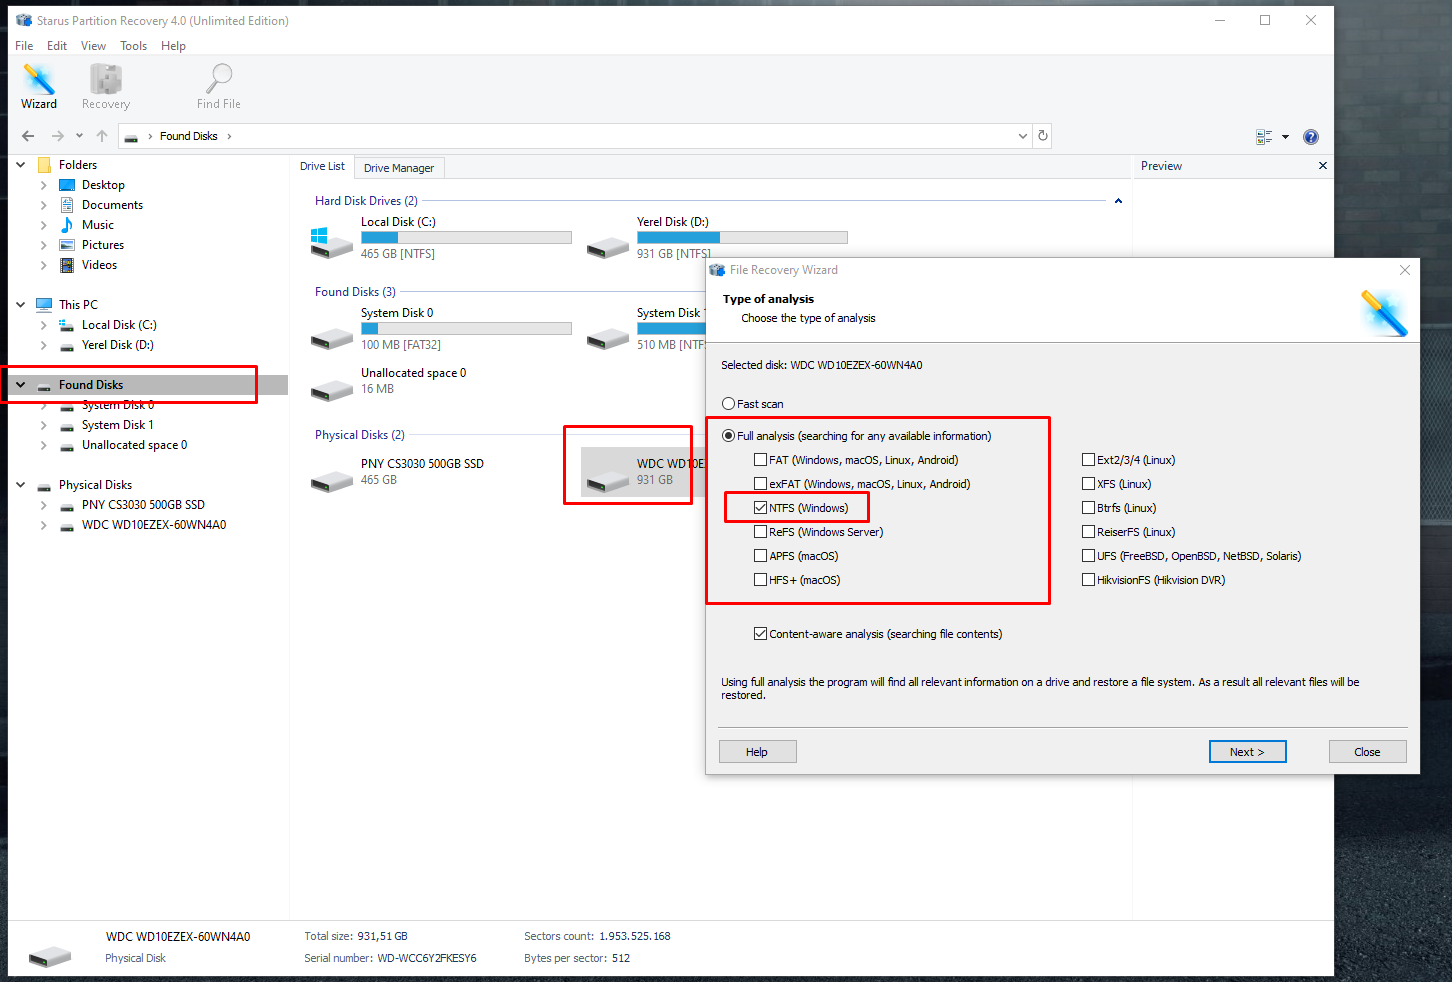The image size is (1452, 982).
Task: Enable XFS (Linux) checkbox
Action: (x=1089, y=484)
